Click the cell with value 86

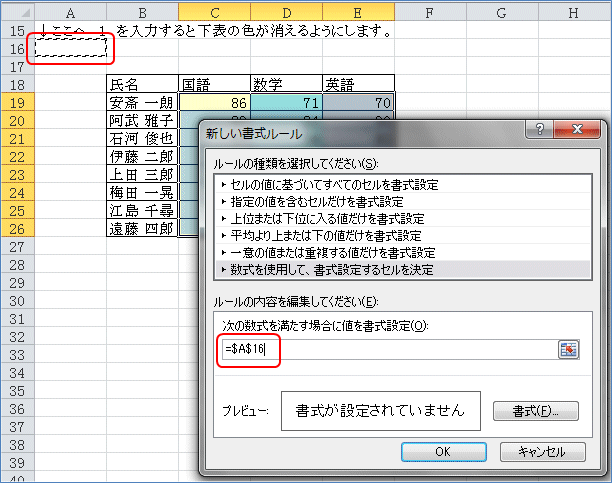click(214, 103)
